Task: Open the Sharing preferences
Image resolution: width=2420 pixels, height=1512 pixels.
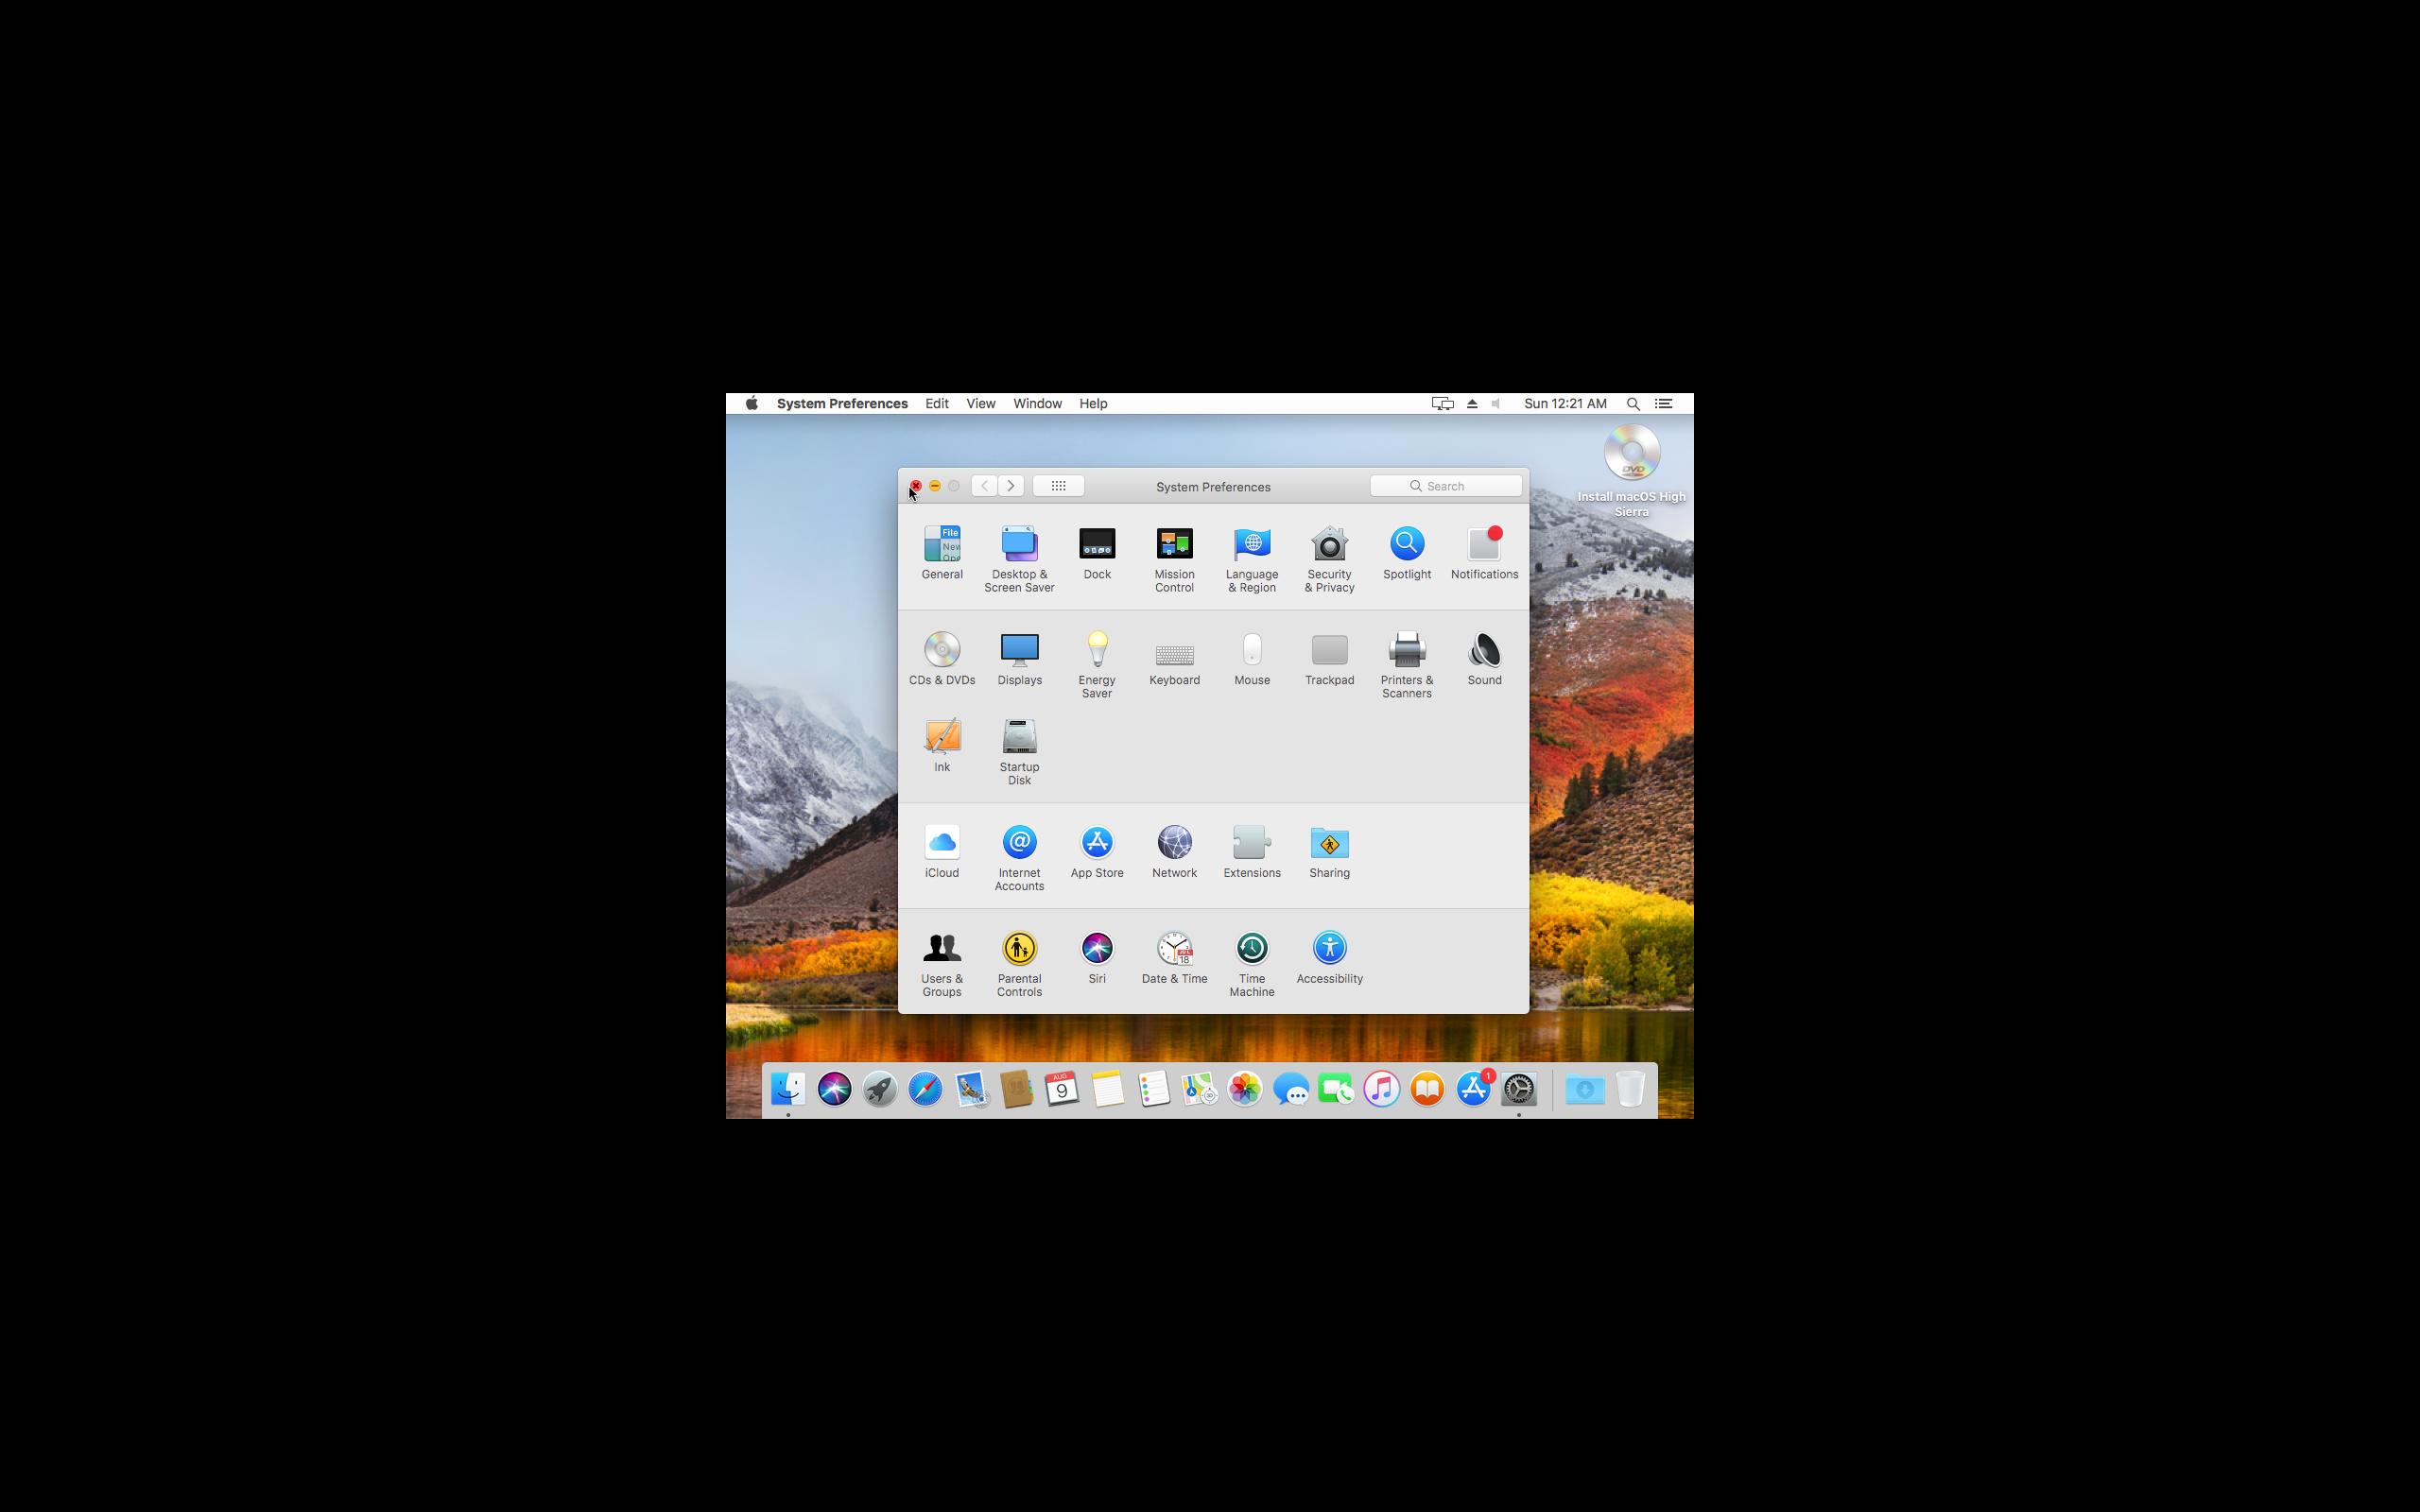Action: click(1329, 843)
